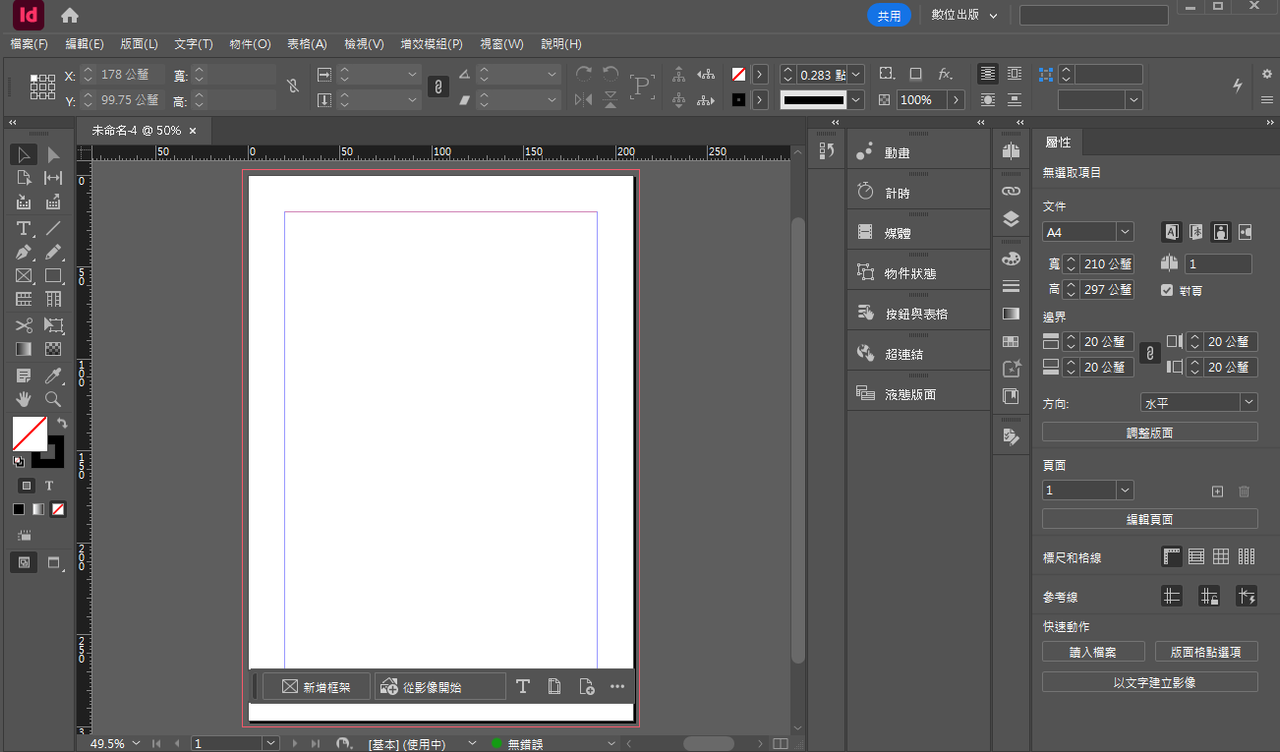Add a new page with the plus icon
Screen dimensions: 1280x752
[x=1217, y=491]
